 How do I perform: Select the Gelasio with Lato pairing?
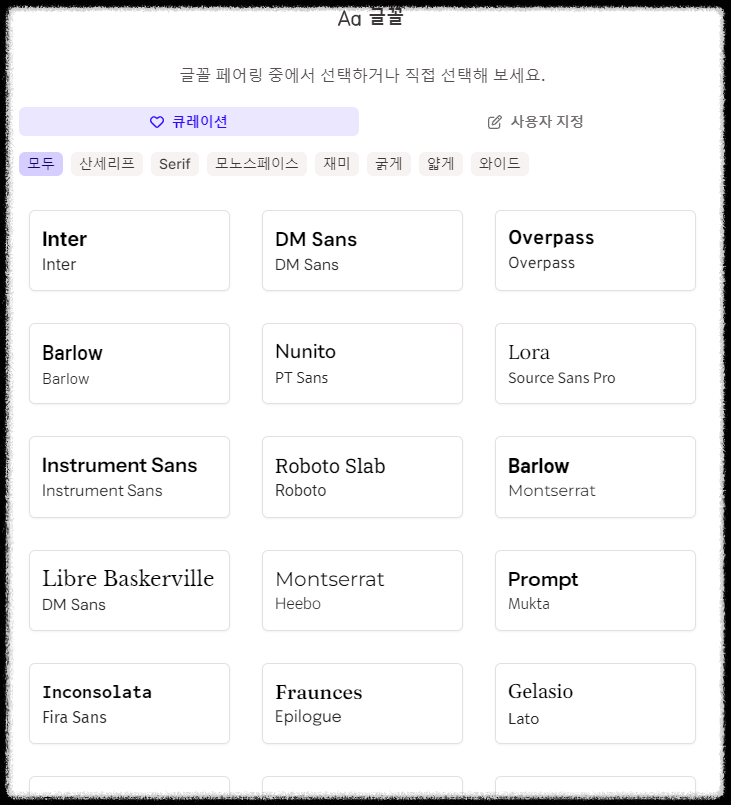coord(595,703)
